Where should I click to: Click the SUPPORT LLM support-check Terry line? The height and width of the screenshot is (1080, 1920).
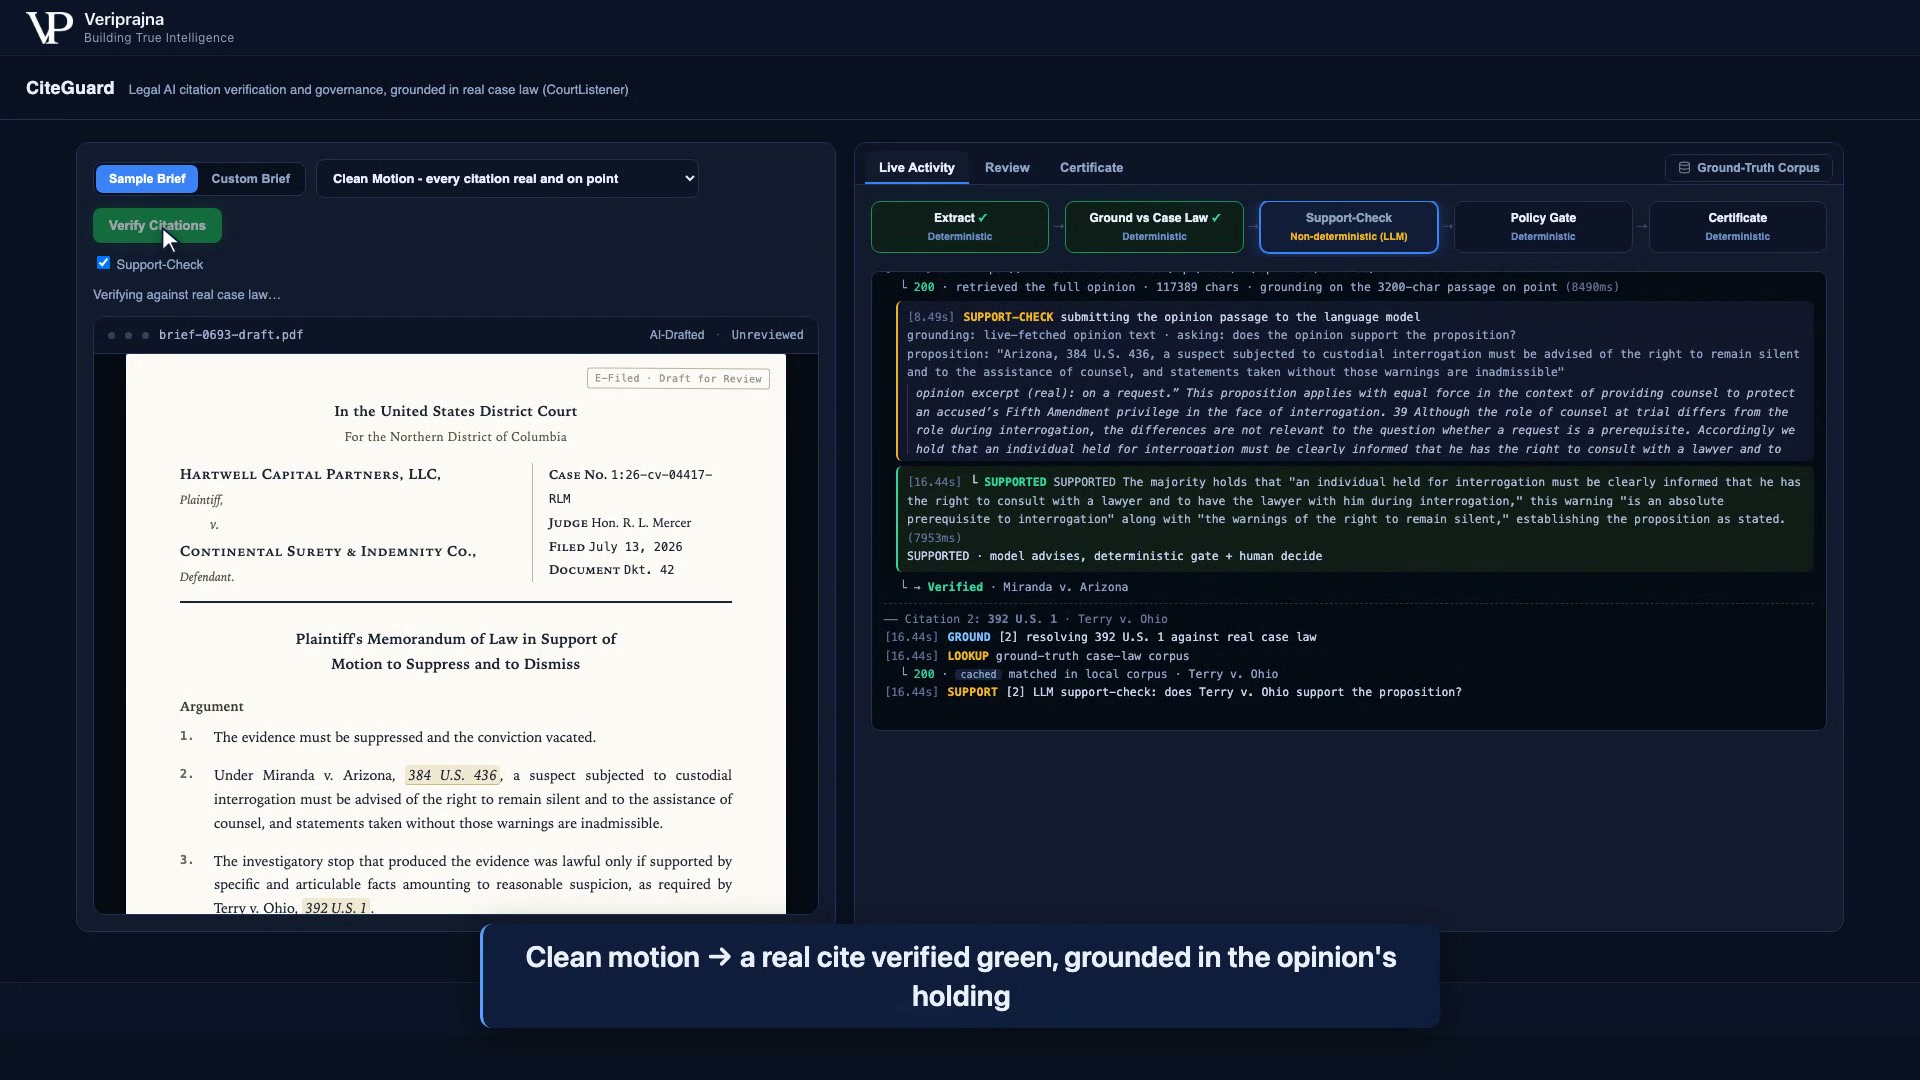coord(1173,692)
